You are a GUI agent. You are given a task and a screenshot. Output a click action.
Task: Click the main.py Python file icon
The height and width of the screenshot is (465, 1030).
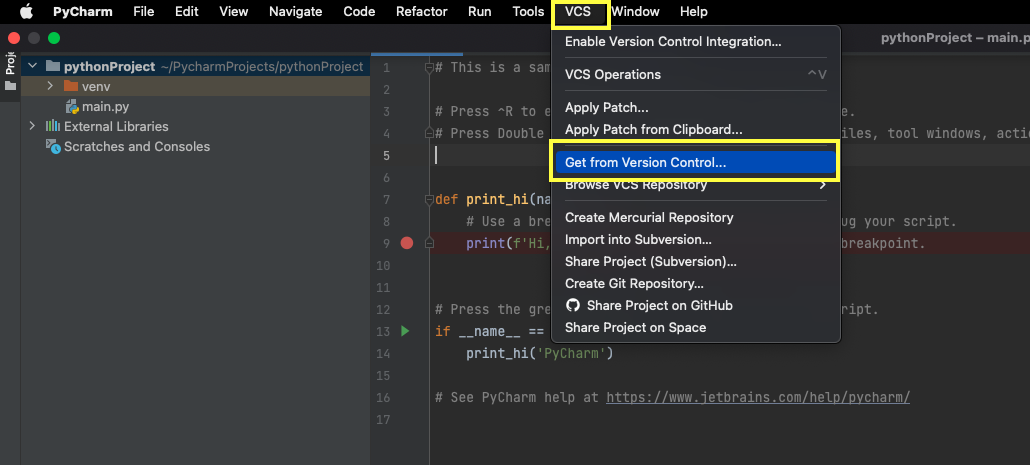point(72,106)
